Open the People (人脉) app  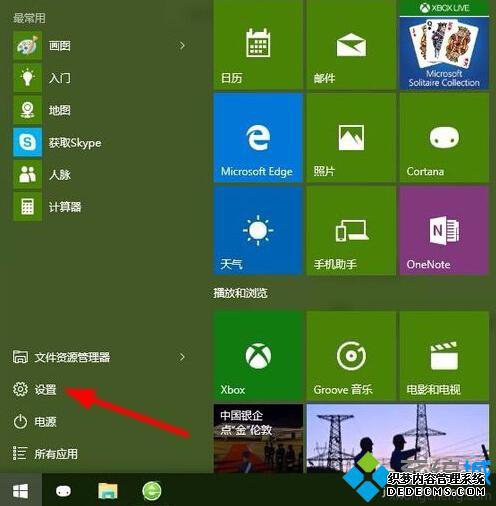27,174
